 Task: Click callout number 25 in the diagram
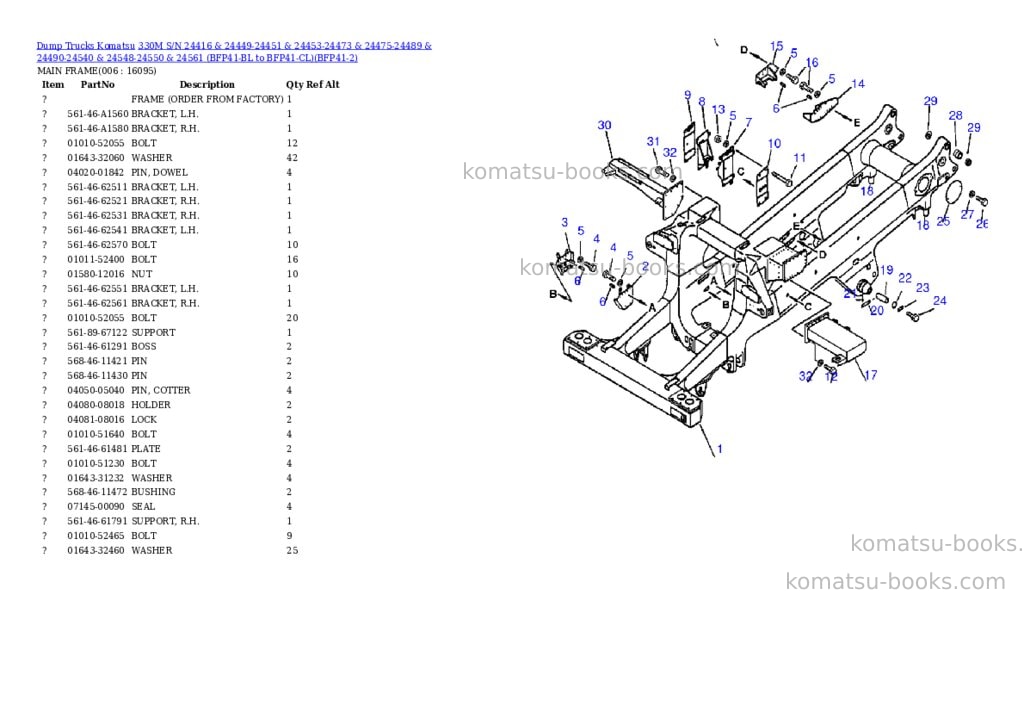coord(943,221)
